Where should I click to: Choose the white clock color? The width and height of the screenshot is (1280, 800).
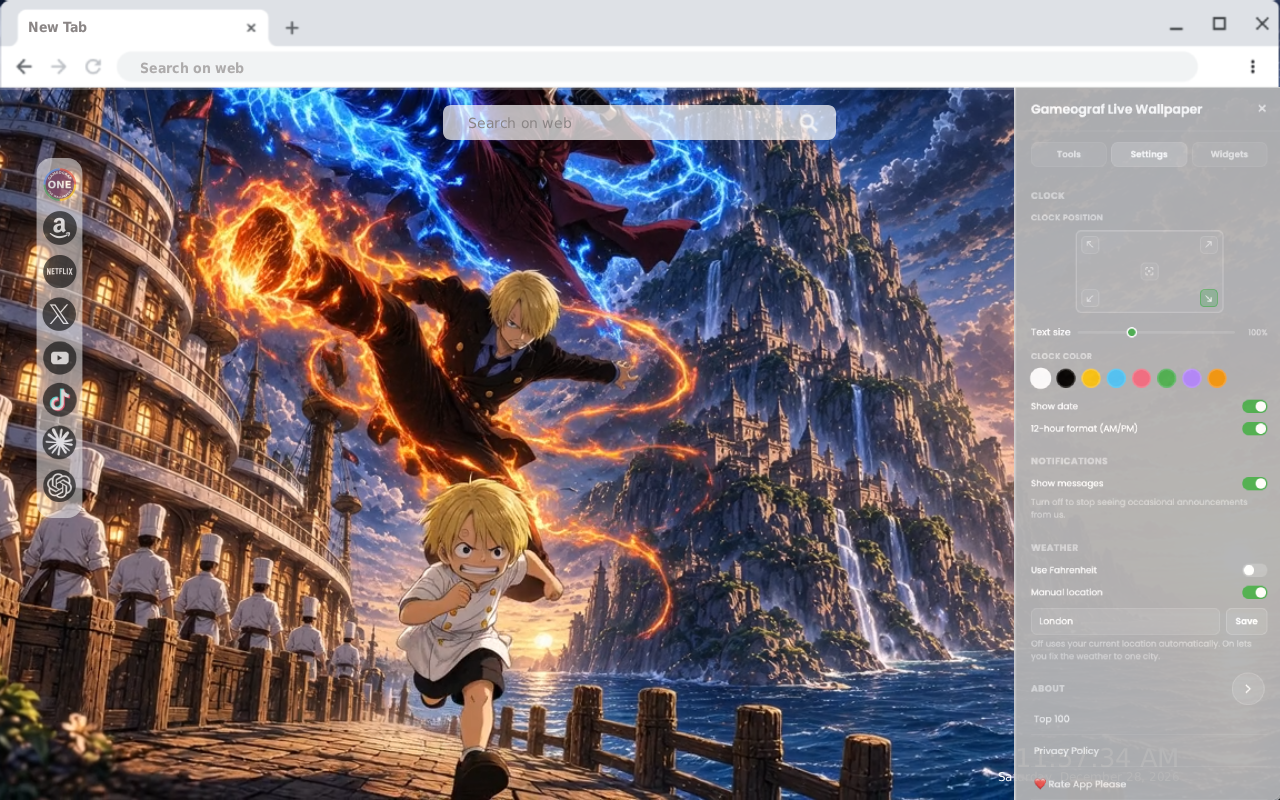1041,378
